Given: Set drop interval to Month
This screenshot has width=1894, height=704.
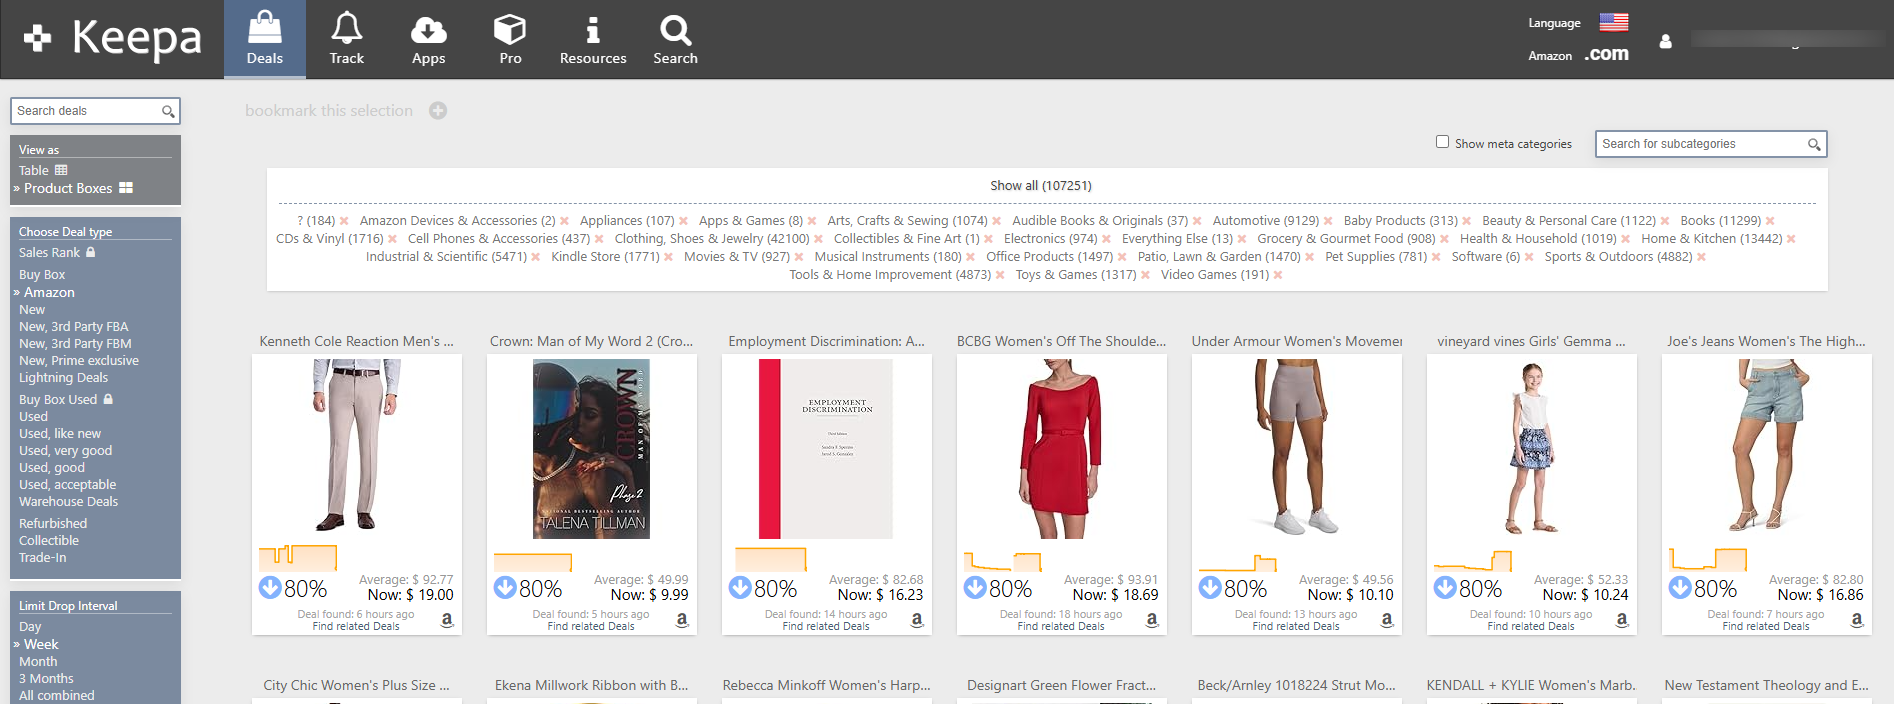Looking at the screenshot, I should point(38,662).
